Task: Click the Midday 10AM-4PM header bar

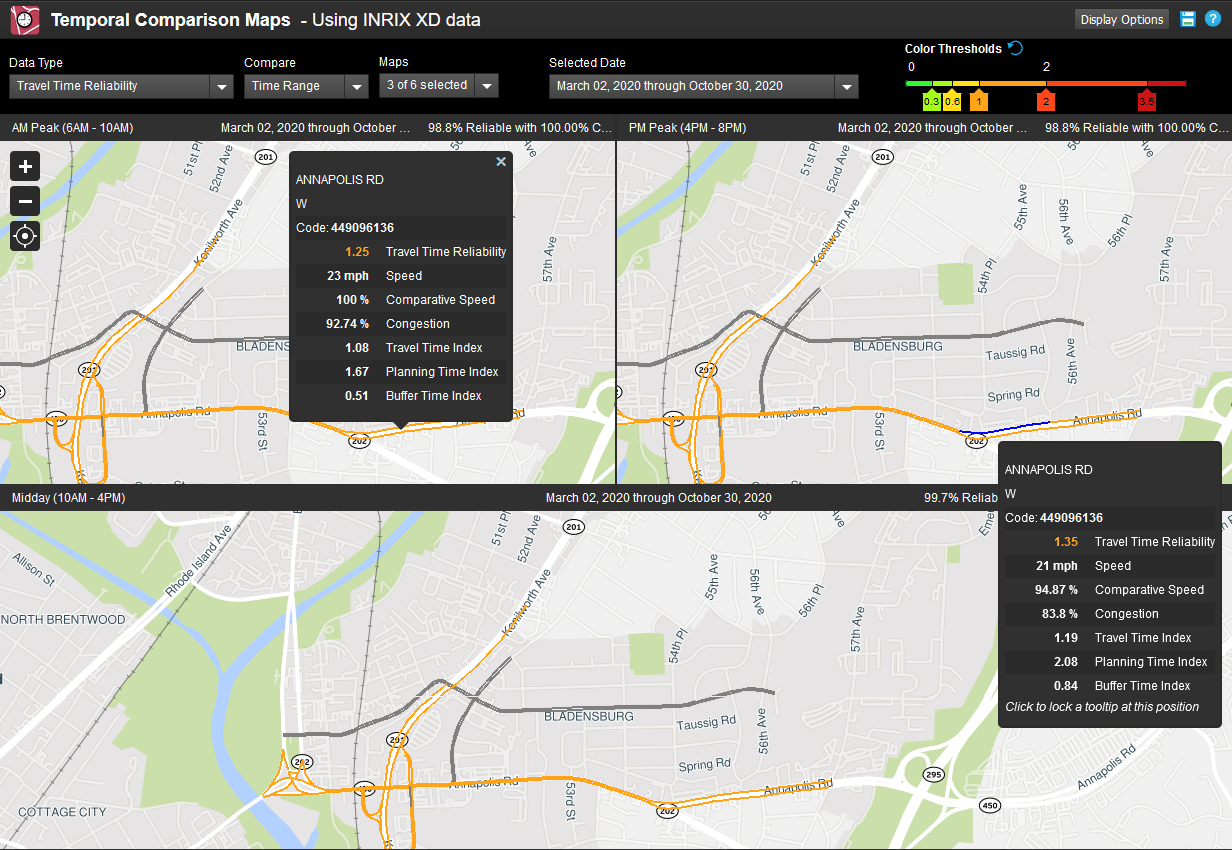Action: 65,497
